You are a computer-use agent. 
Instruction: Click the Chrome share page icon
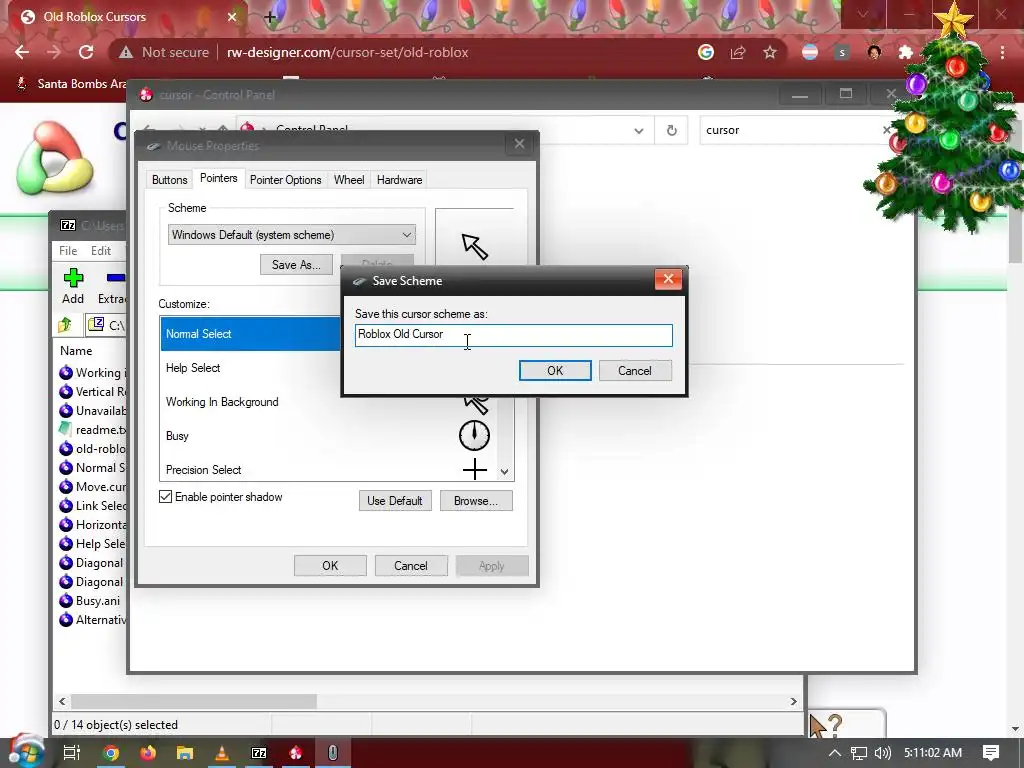[738, 52]
